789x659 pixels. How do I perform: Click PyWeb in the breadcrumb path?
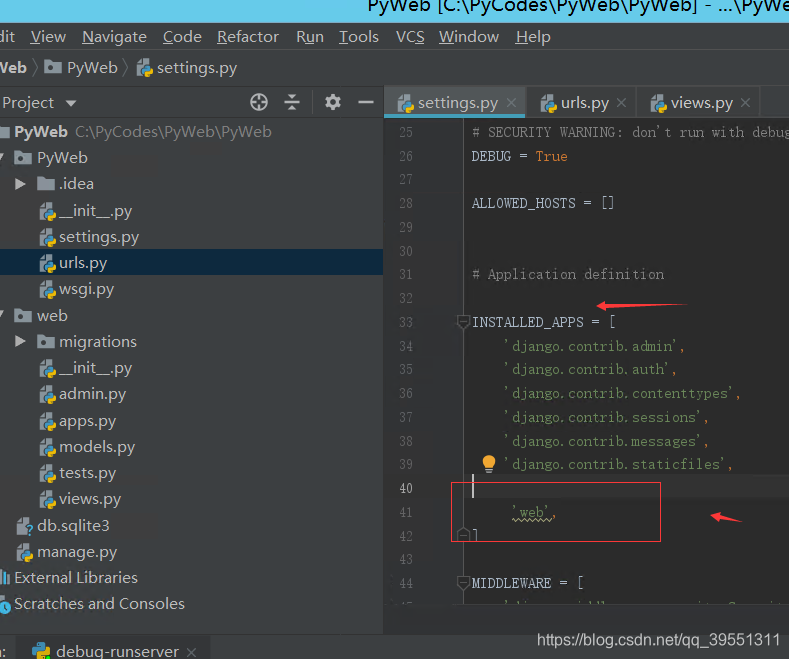click(92, 67)
